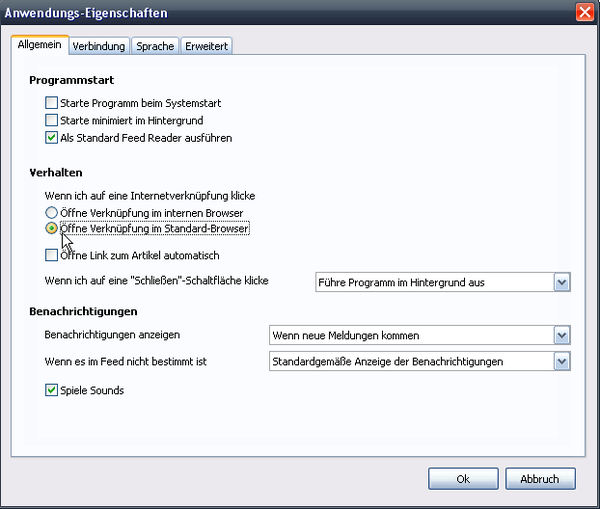Expand the Führe Programm im Hintergrund aus dropdown
The height and width of the screenshot is (509, 600).
[x=561, y=283]
